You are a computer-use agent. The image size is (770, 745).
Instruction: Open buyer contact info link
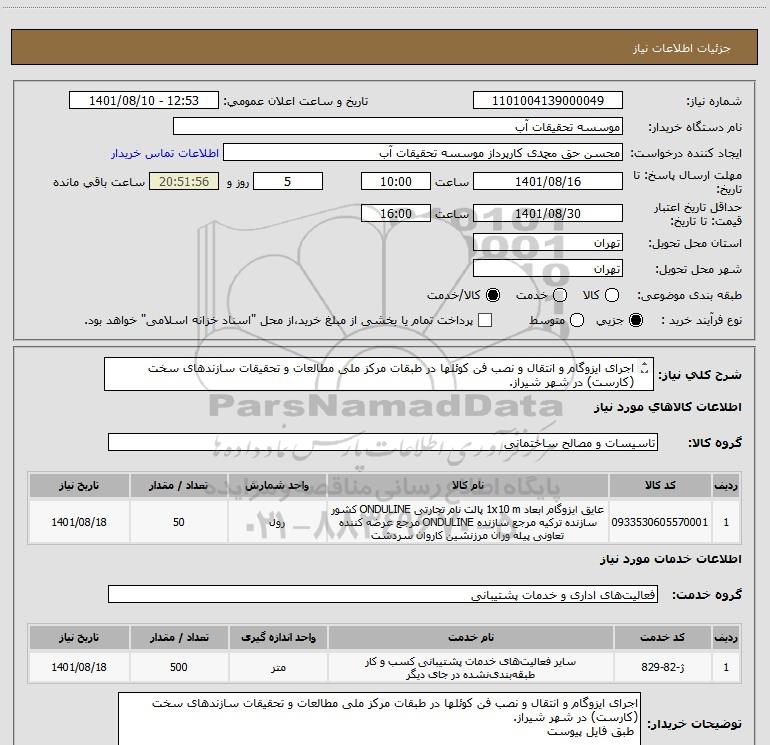(165, 153)
